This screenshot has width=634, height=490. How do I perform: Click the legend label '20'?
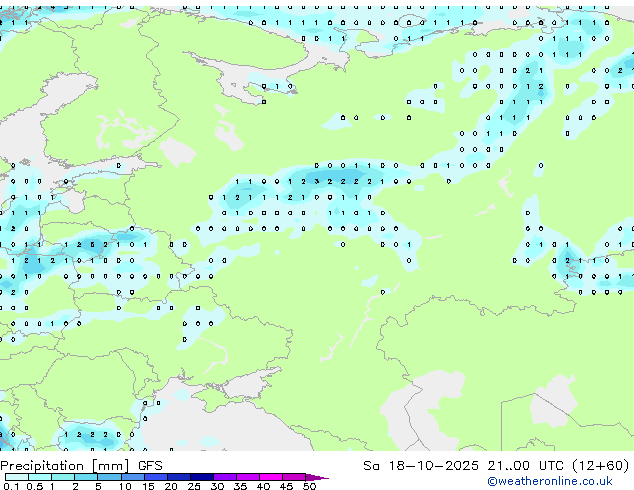click(171, 486)
